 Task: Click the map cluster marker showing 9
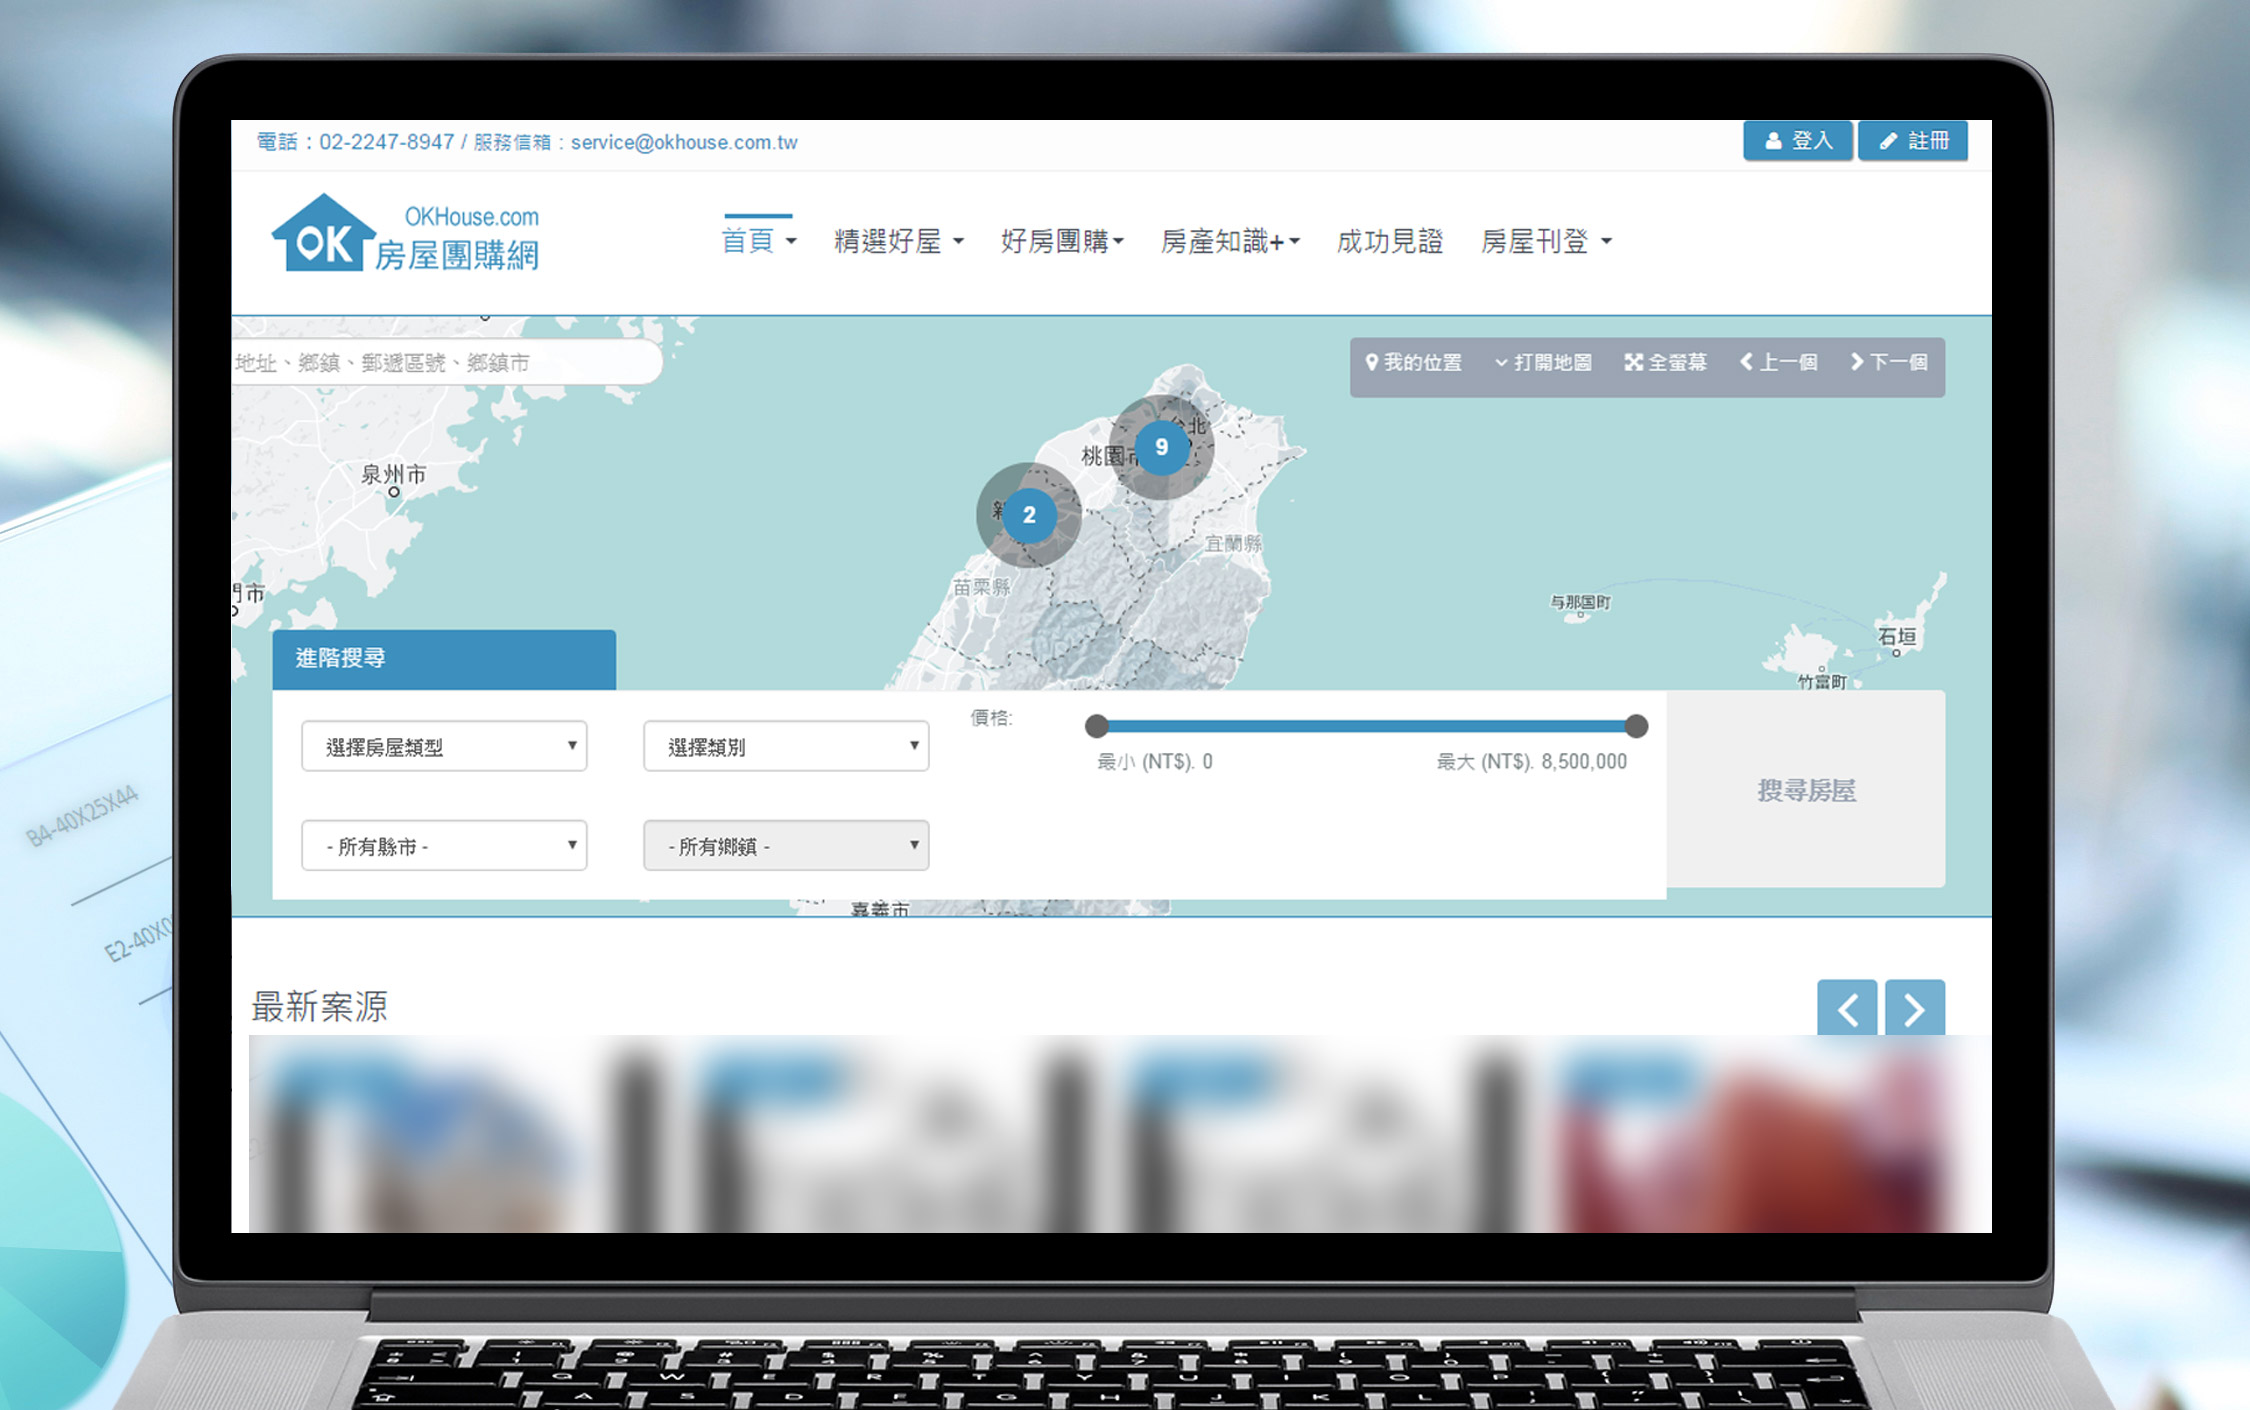1161,447
